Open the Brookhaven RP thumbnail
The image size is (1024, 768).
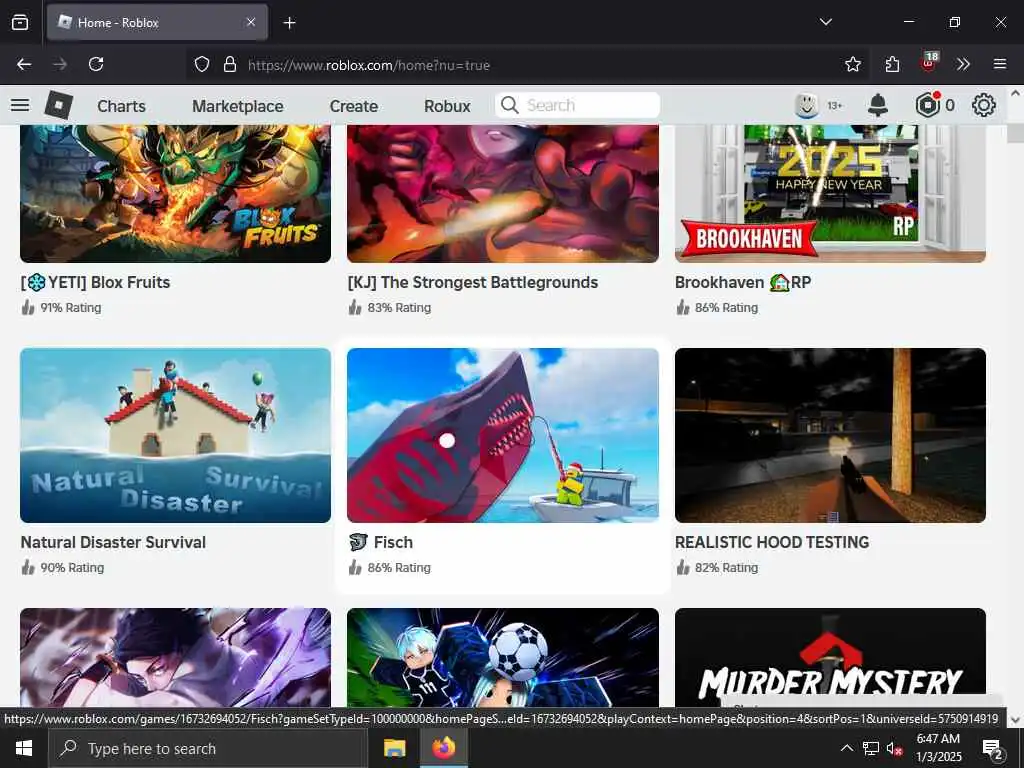[x=830, y=194]
